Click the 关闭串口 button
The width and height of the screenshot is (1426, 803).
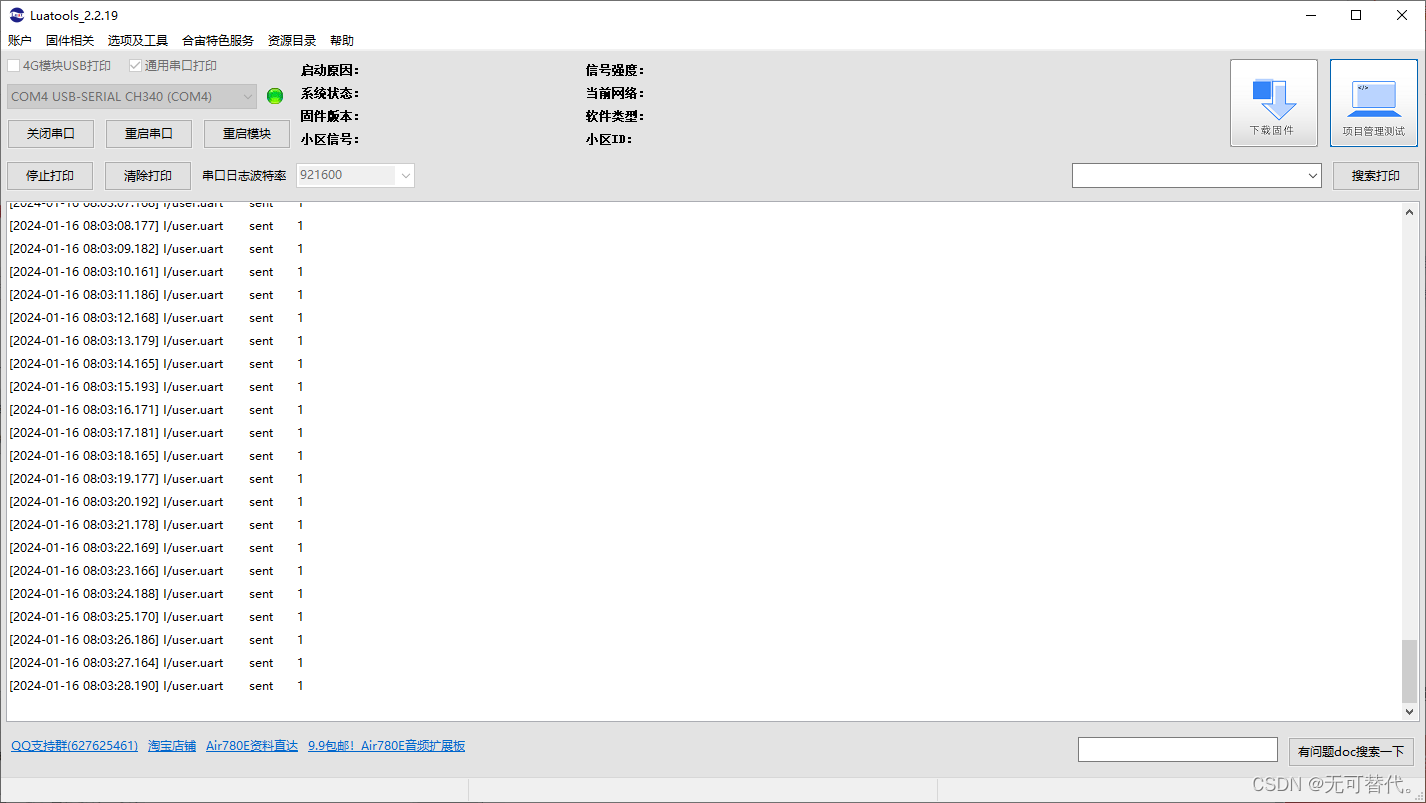pyautogui.click(x=50, y=134)
